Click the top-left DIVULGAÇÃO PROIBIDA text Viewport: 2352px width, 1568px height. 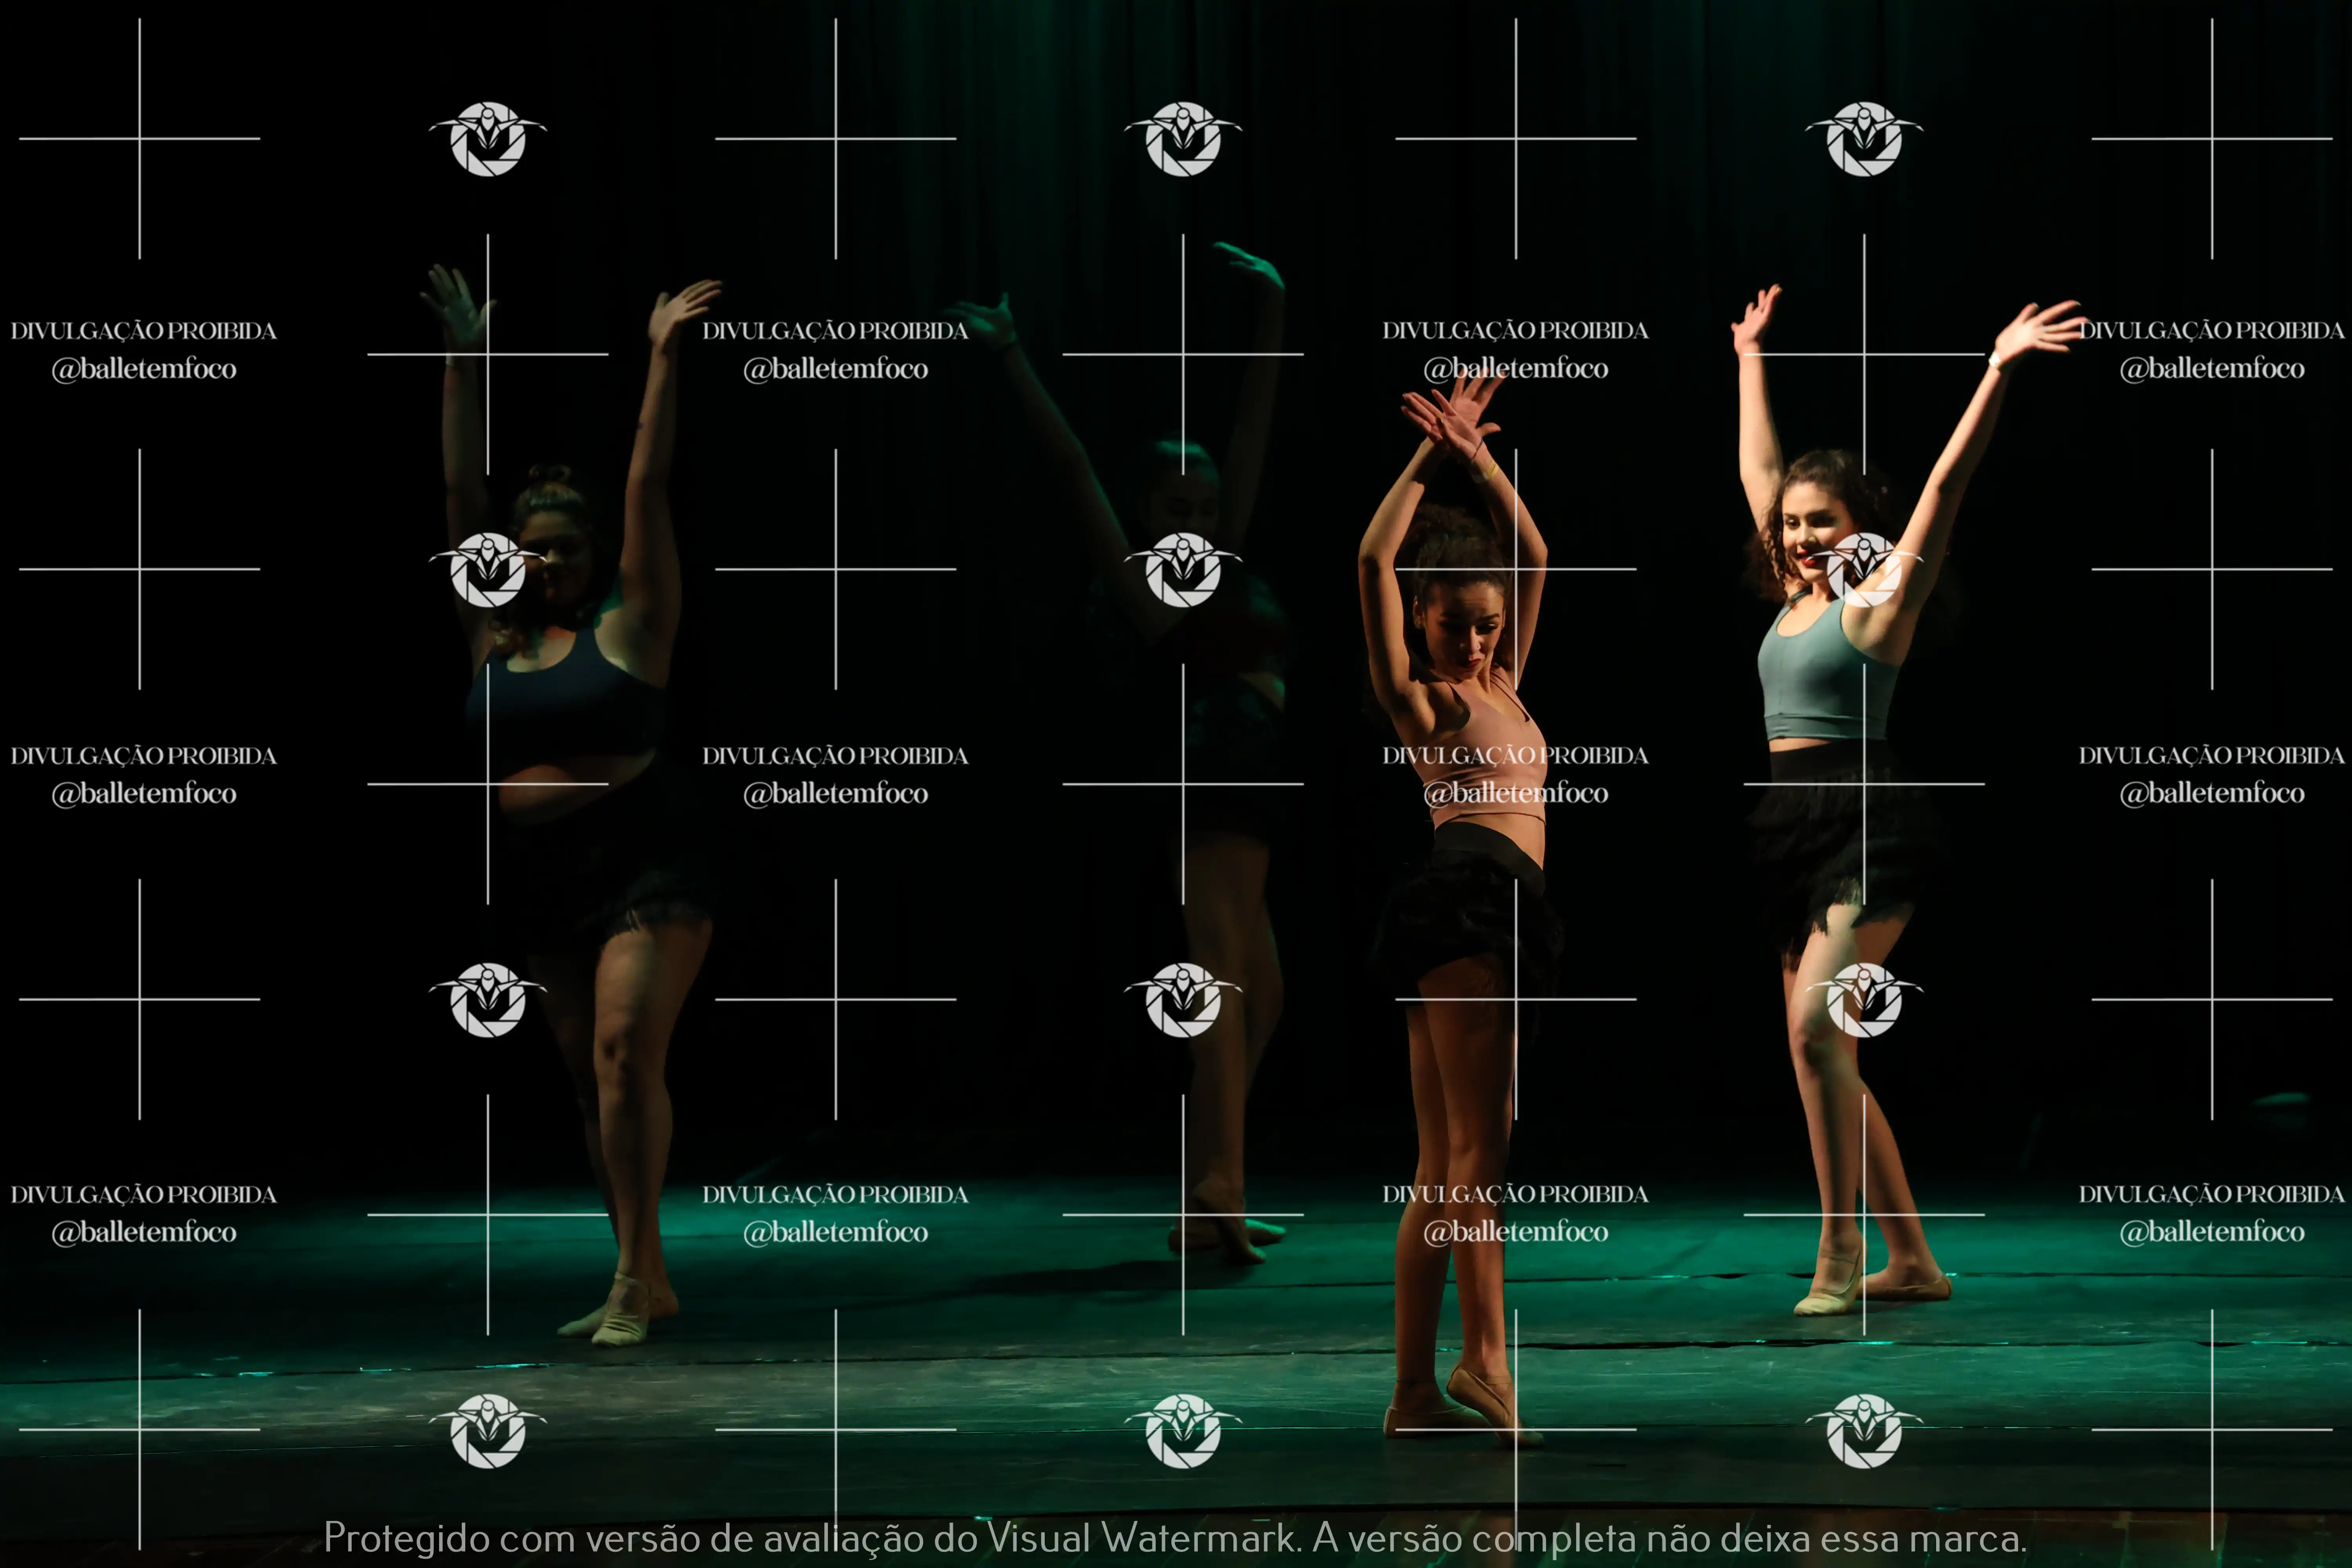pyautogui.click(x=143, y=330)
